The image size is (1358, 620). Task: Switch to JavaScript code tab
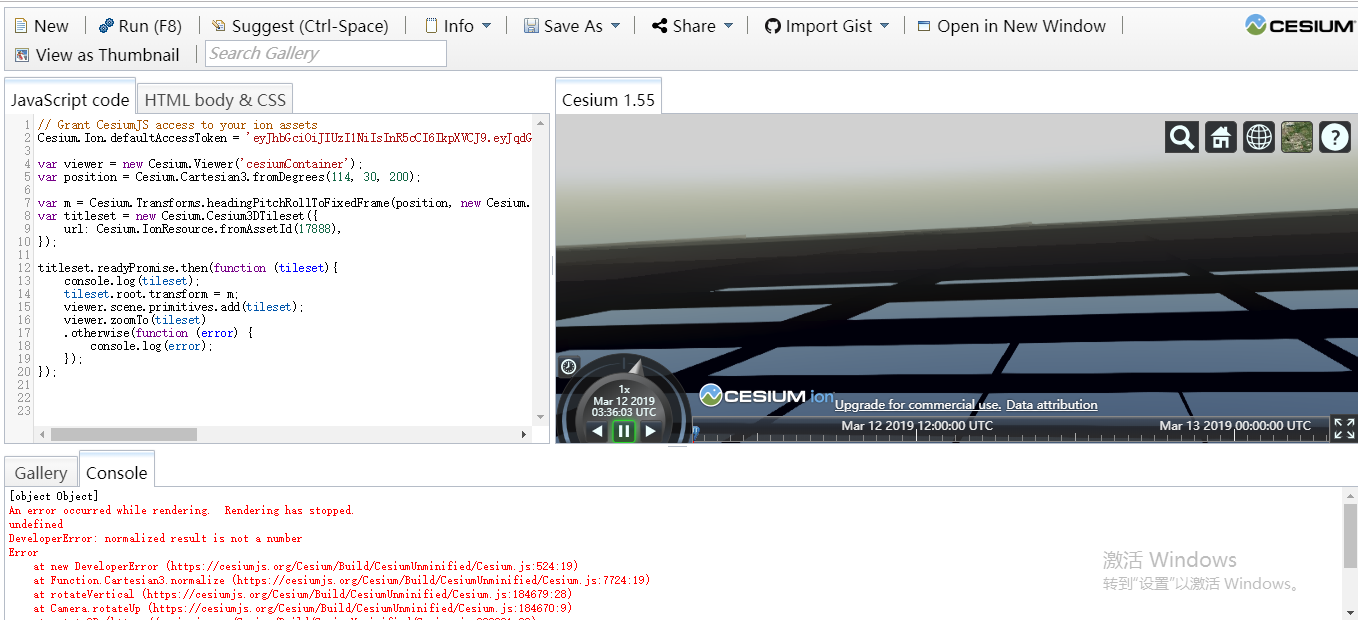pos(70,99)
